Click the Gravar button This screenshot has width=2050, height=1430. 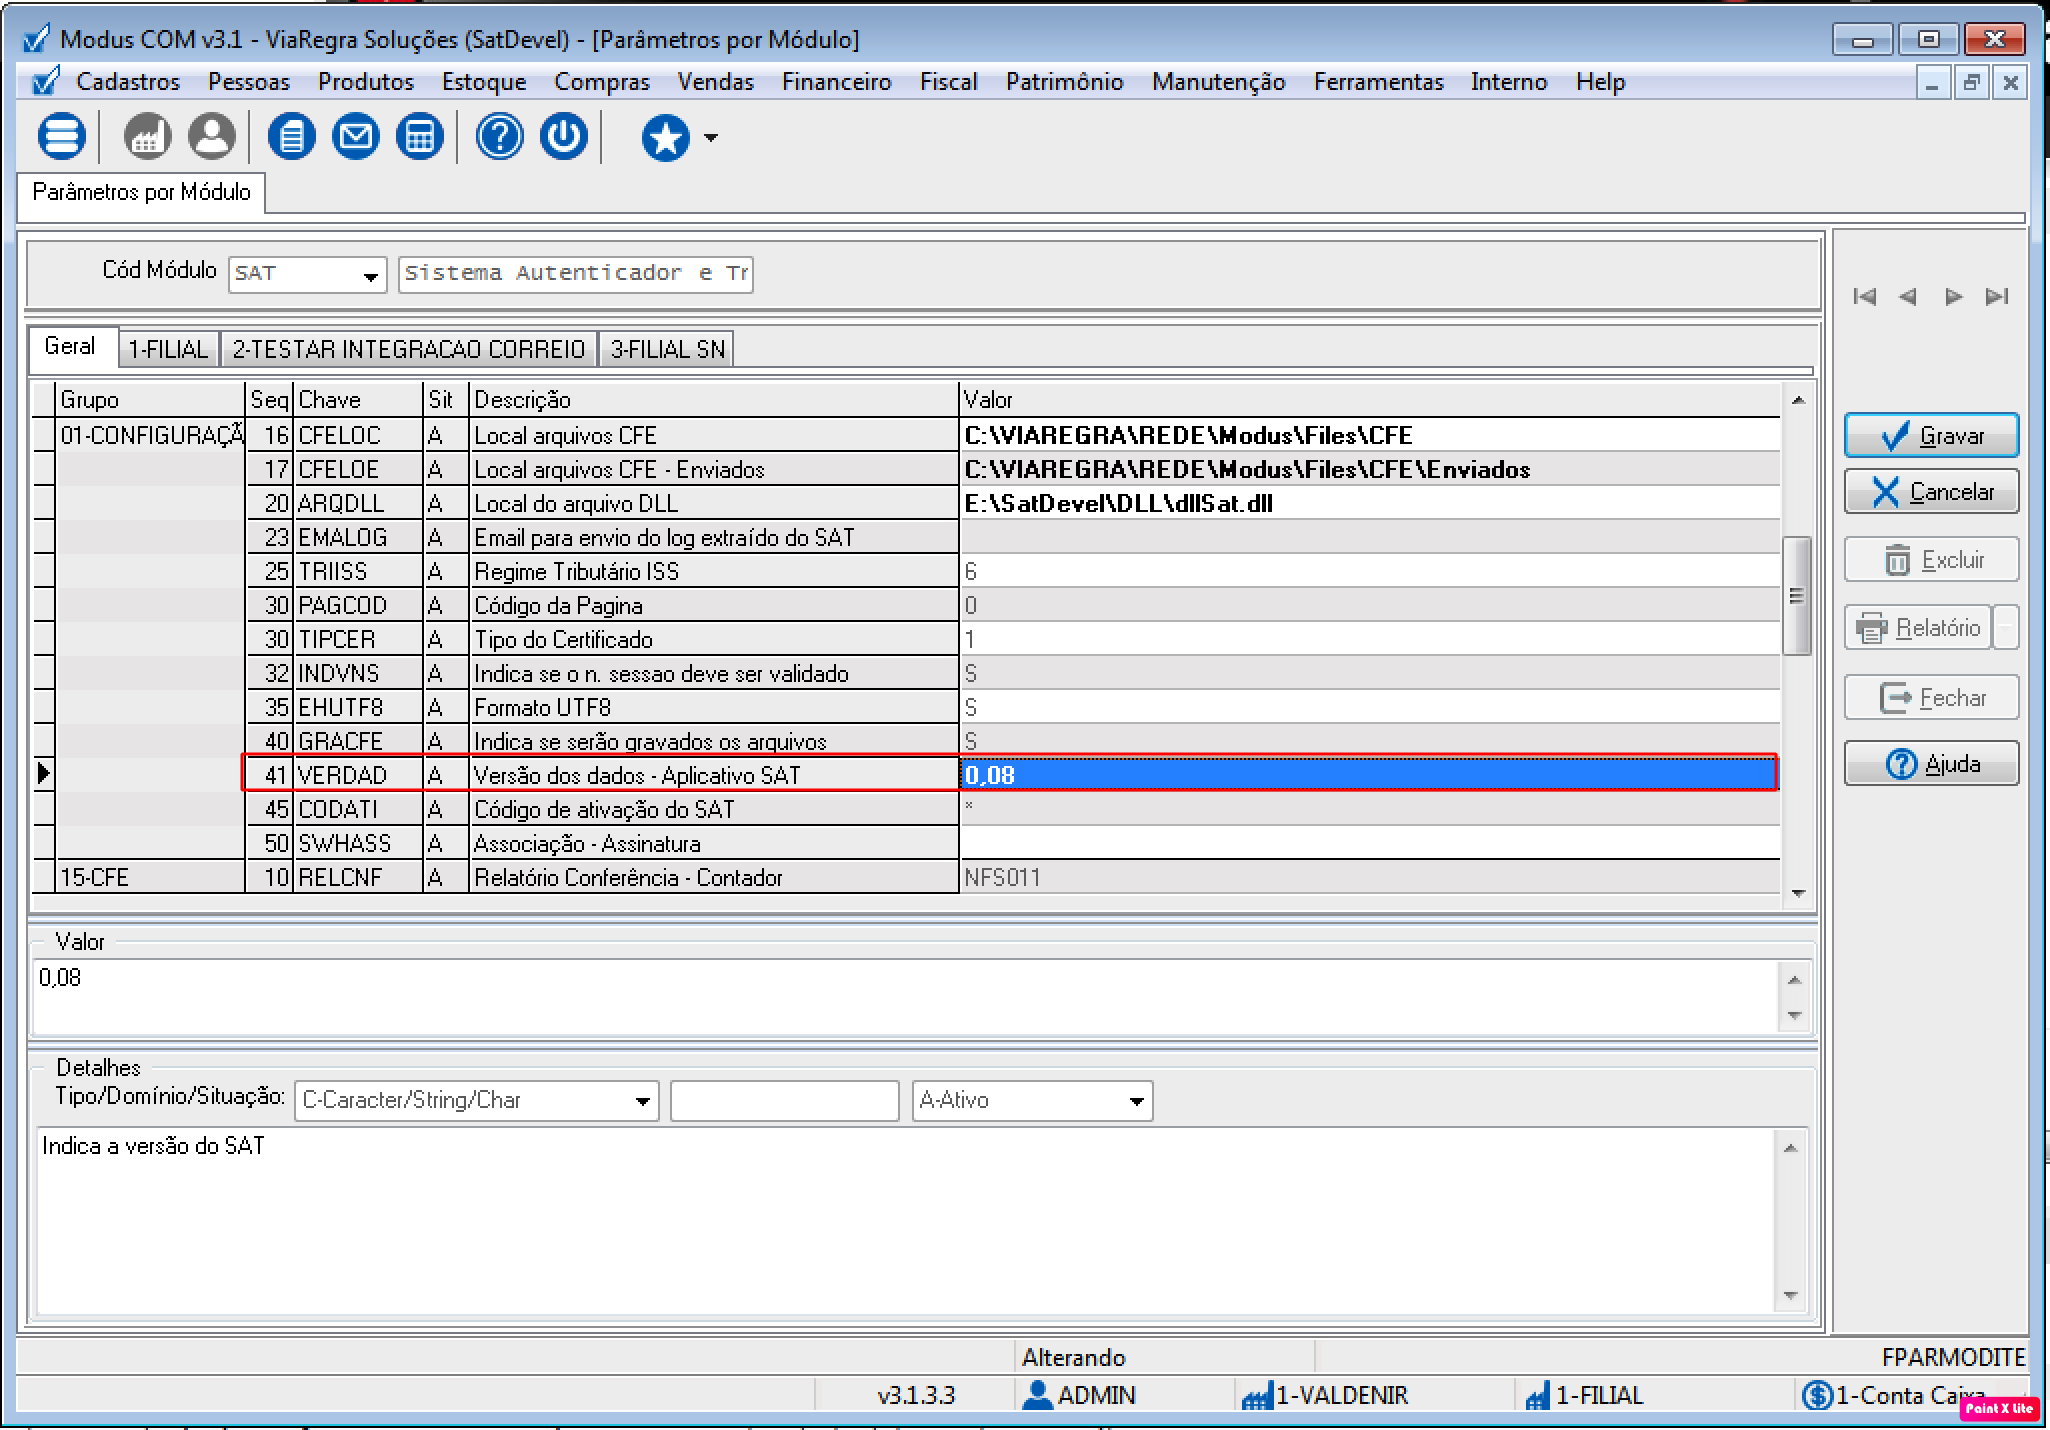click(x=1931, y=436)
